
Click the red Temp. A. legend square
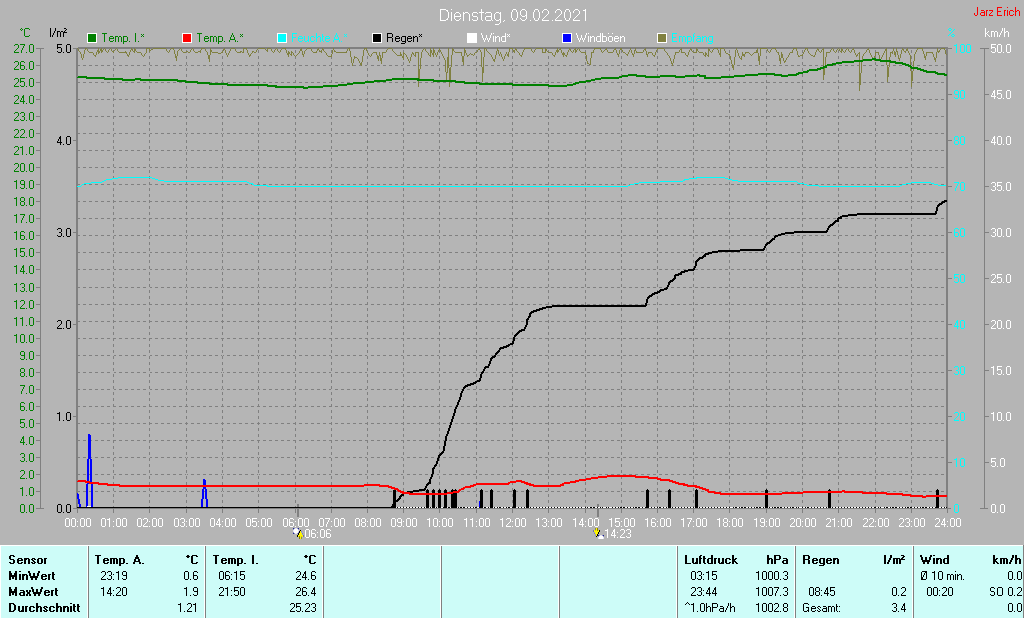pyautogui.click(x=187, y=38)
